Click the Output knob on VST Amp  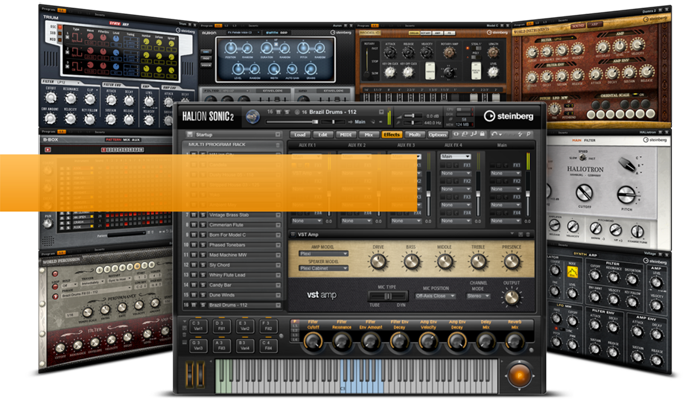tap(512, 297)
